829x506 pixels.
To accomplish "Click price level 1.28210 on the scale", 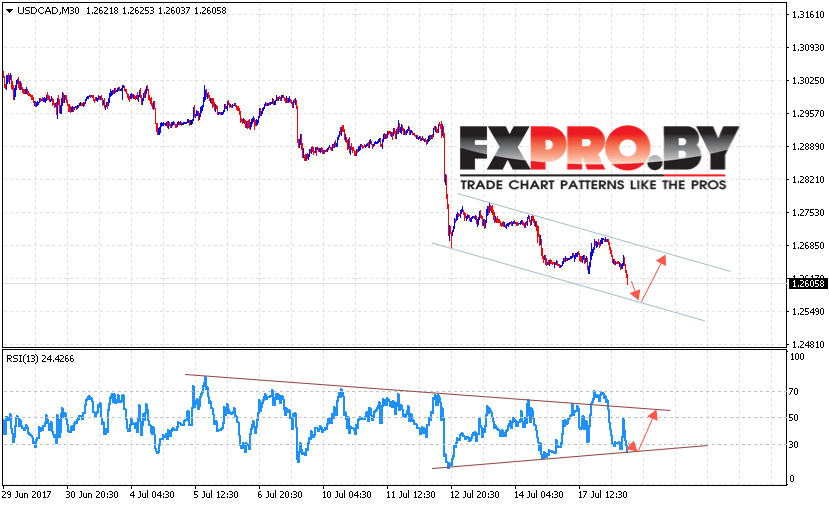I will pos(808,179).
